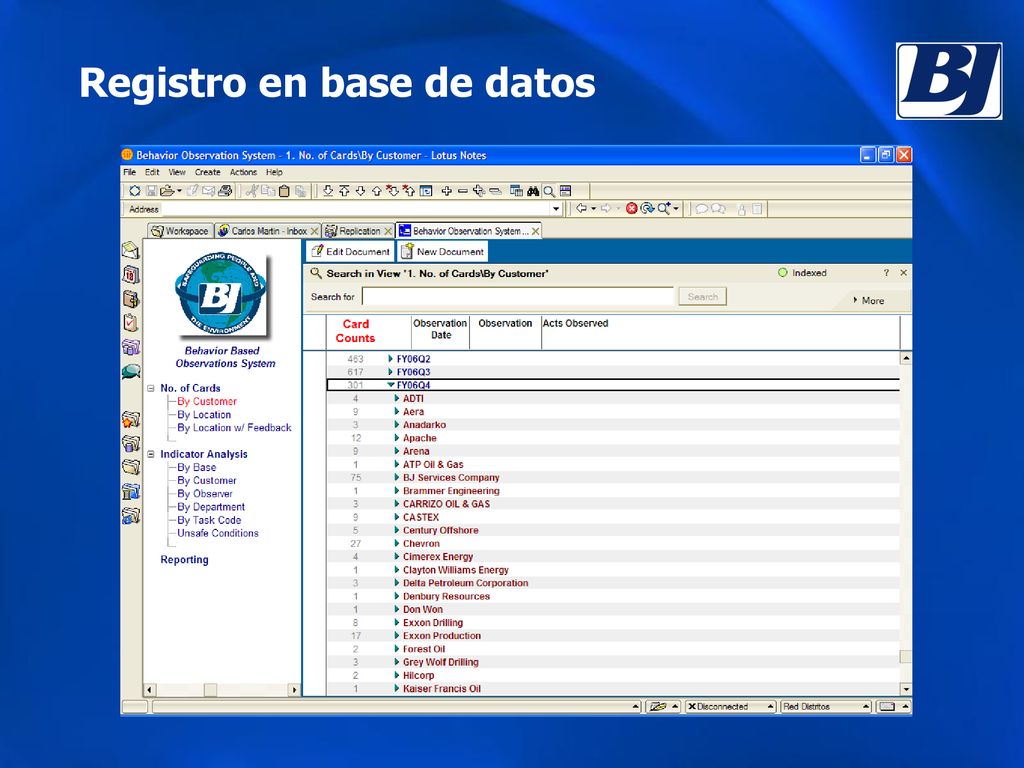Viewport: 1024px width, 768px height.
Task: Switch to Carlos Martin - Inbox tab
Action: (x=268, y=231)
